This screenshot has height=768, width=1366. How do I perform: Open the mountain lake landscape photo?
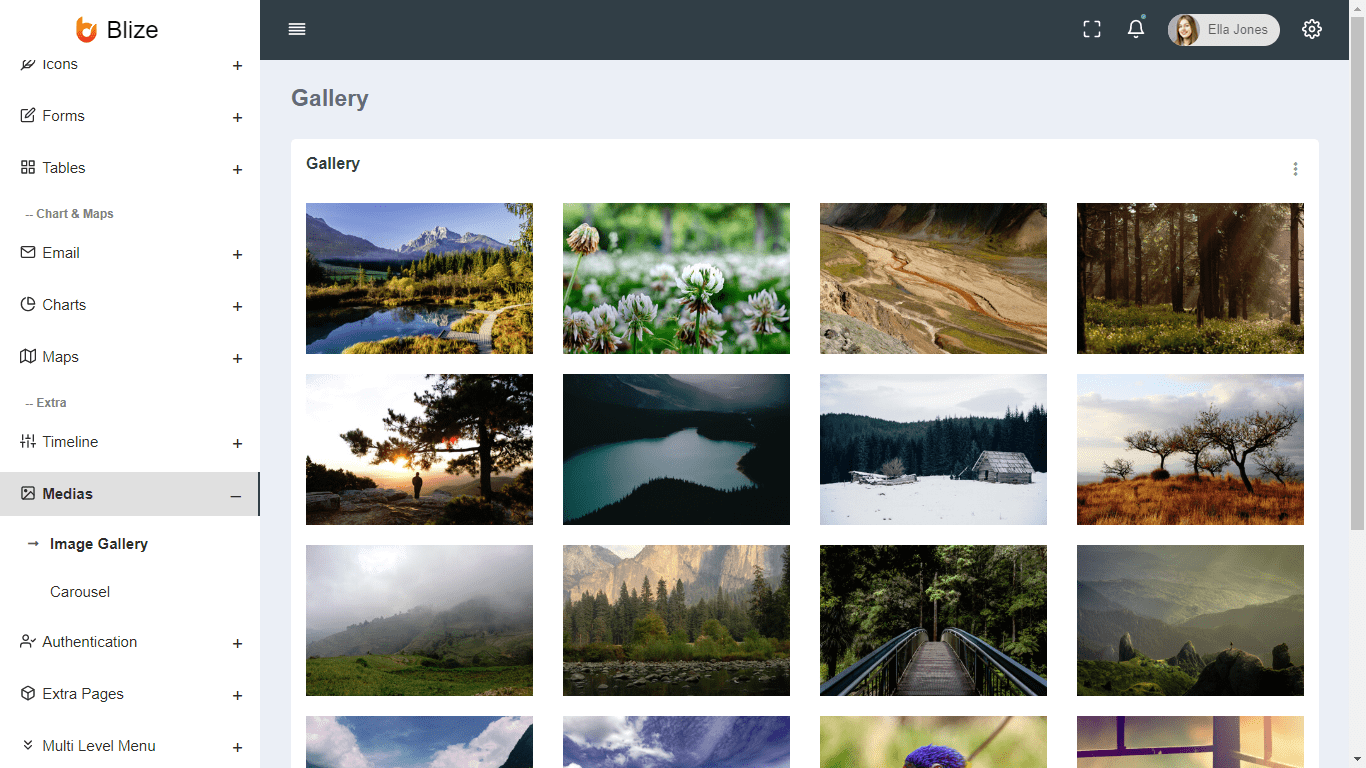click(419, 278)
